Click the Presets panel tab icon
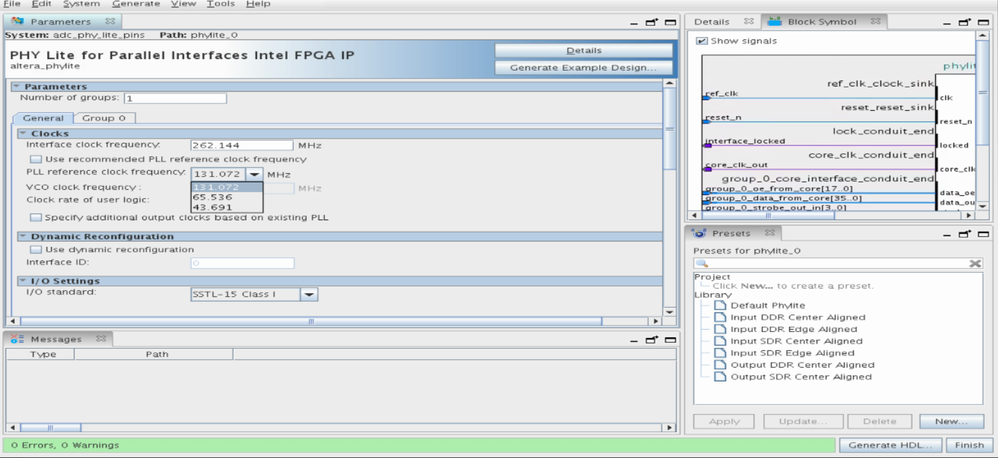 click(x=699, y=233)
